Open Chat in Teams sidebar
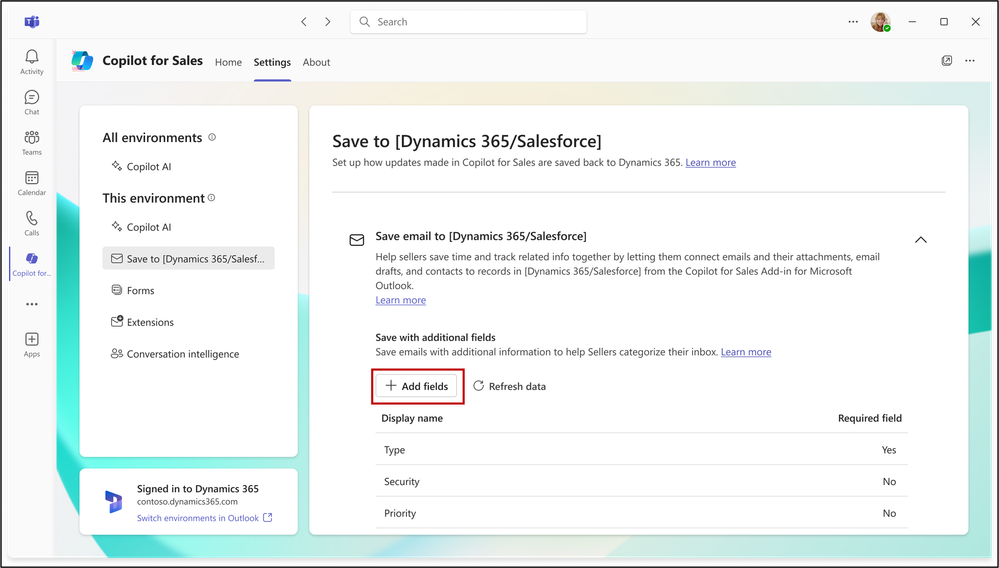Screen dimensions: 999x568 coord(31,103)
